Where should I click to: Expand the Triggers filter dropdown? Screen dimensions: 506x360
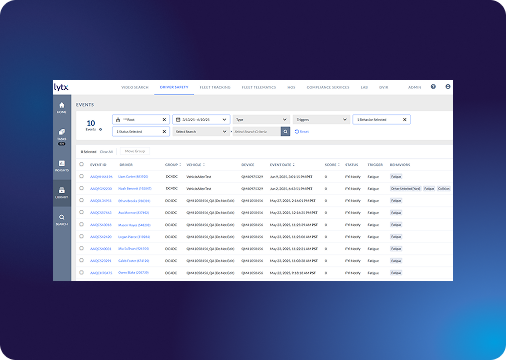click(x=321, y=120)
